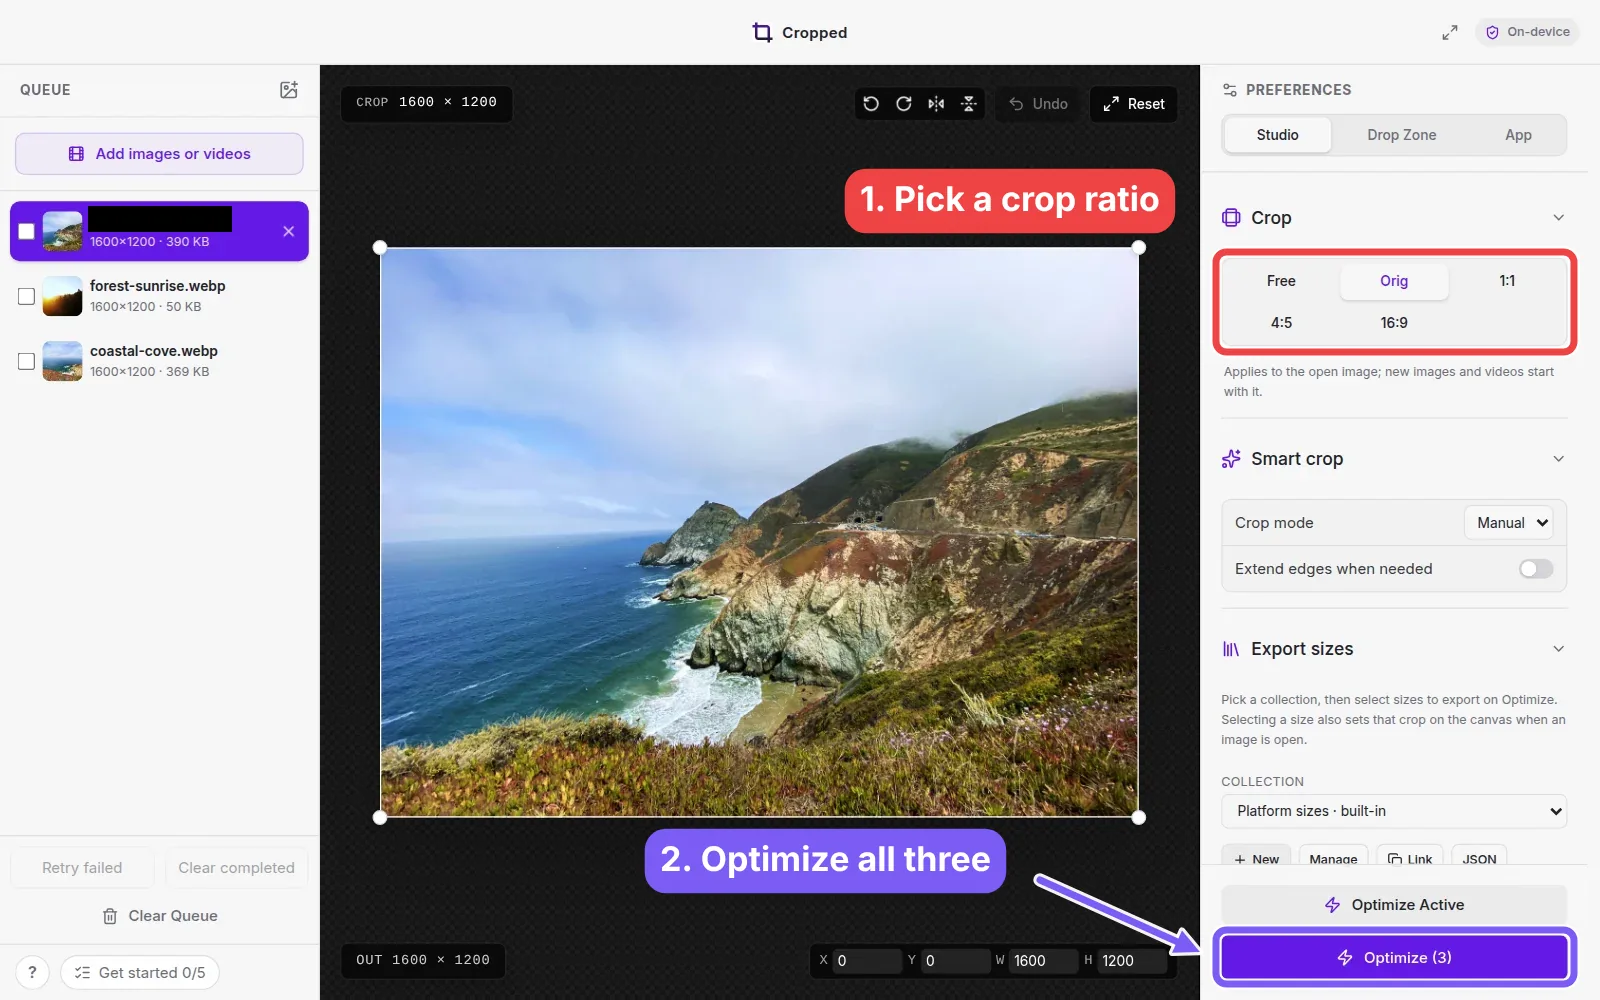Collapse the Export sizes section
Viewport: 1600px width, 1000px height.
tap(1558, 649)
